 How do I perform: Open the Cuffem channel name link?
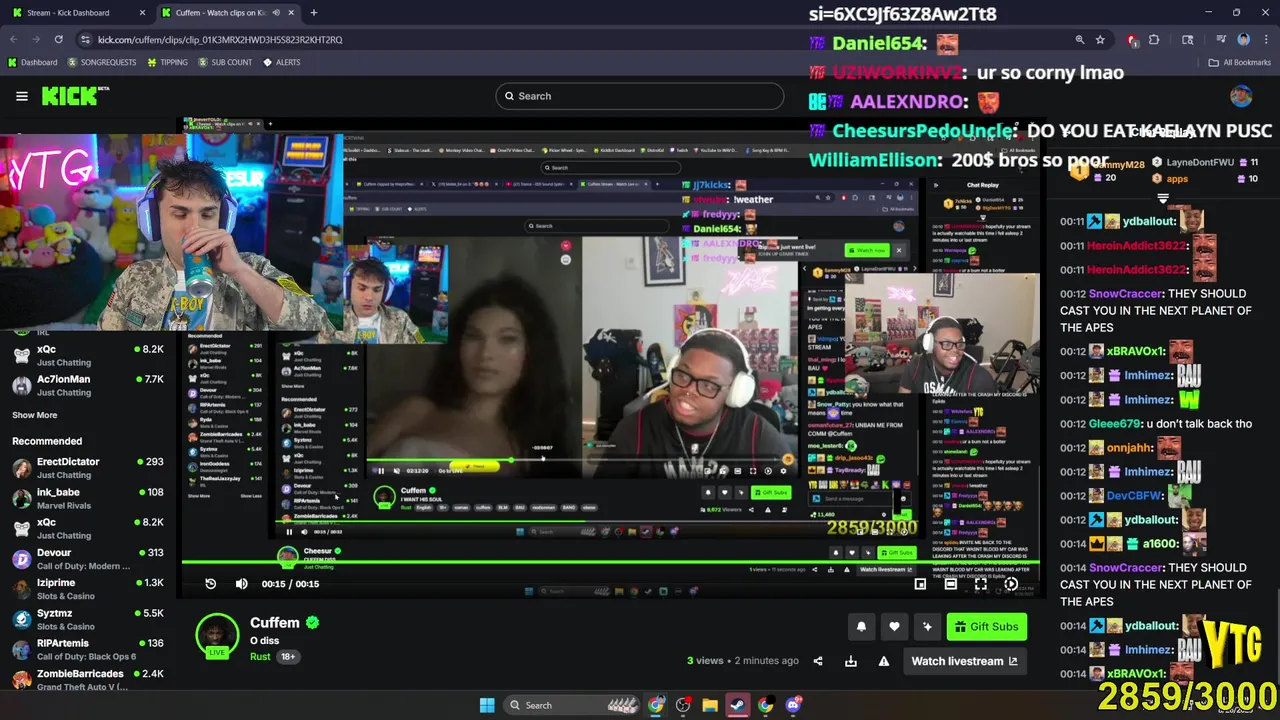point(275,623)
